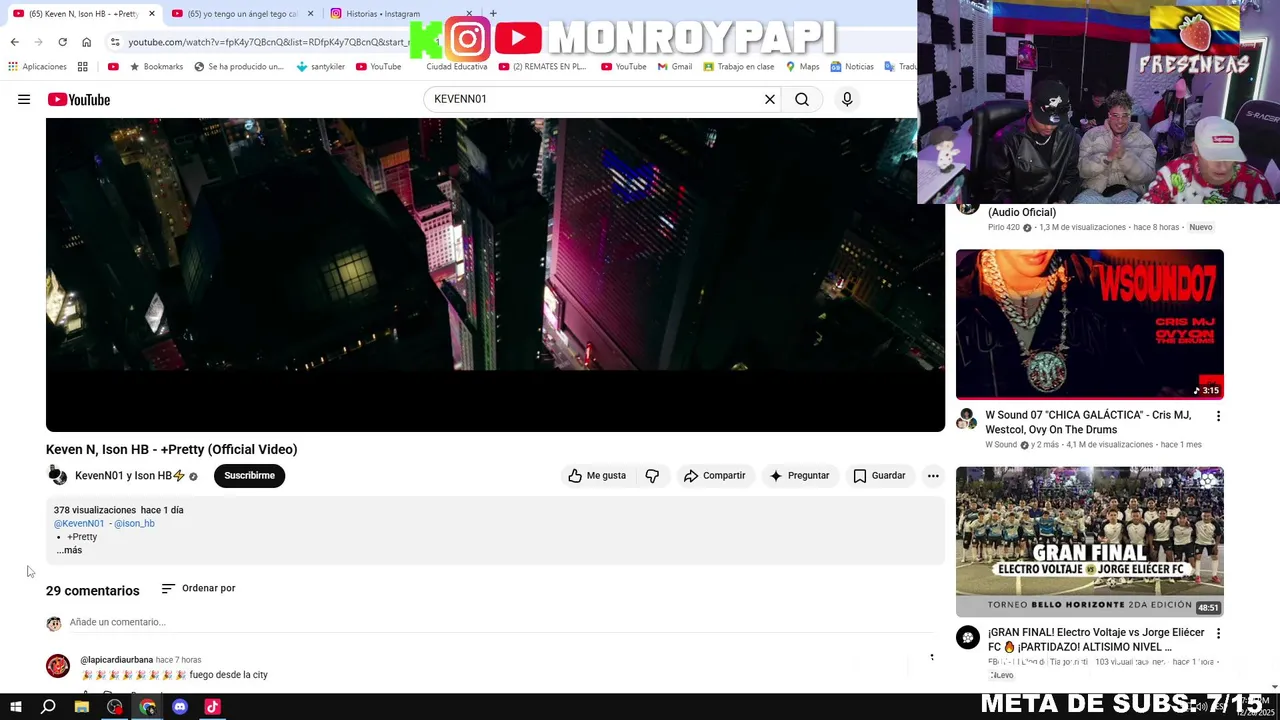Open @lapicardiaurbana commenter profile

pos(116,660)
